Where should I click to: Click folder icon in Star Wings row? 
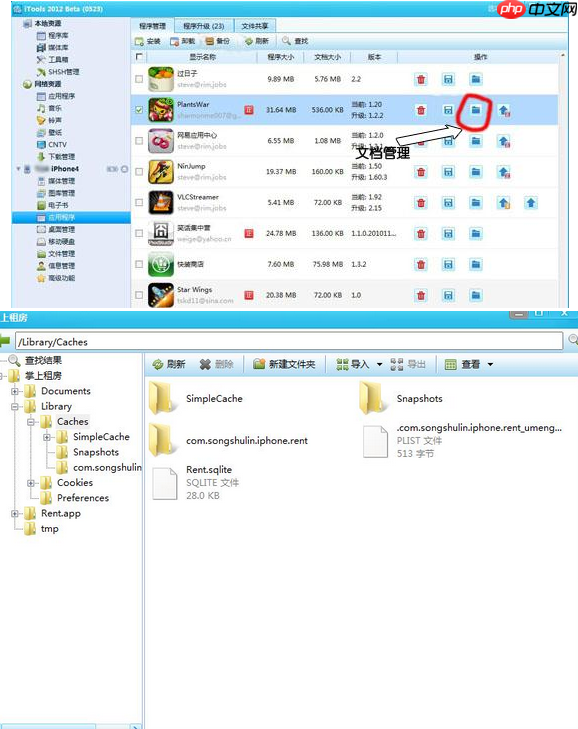pyautogui.click(x=475, y=295)
